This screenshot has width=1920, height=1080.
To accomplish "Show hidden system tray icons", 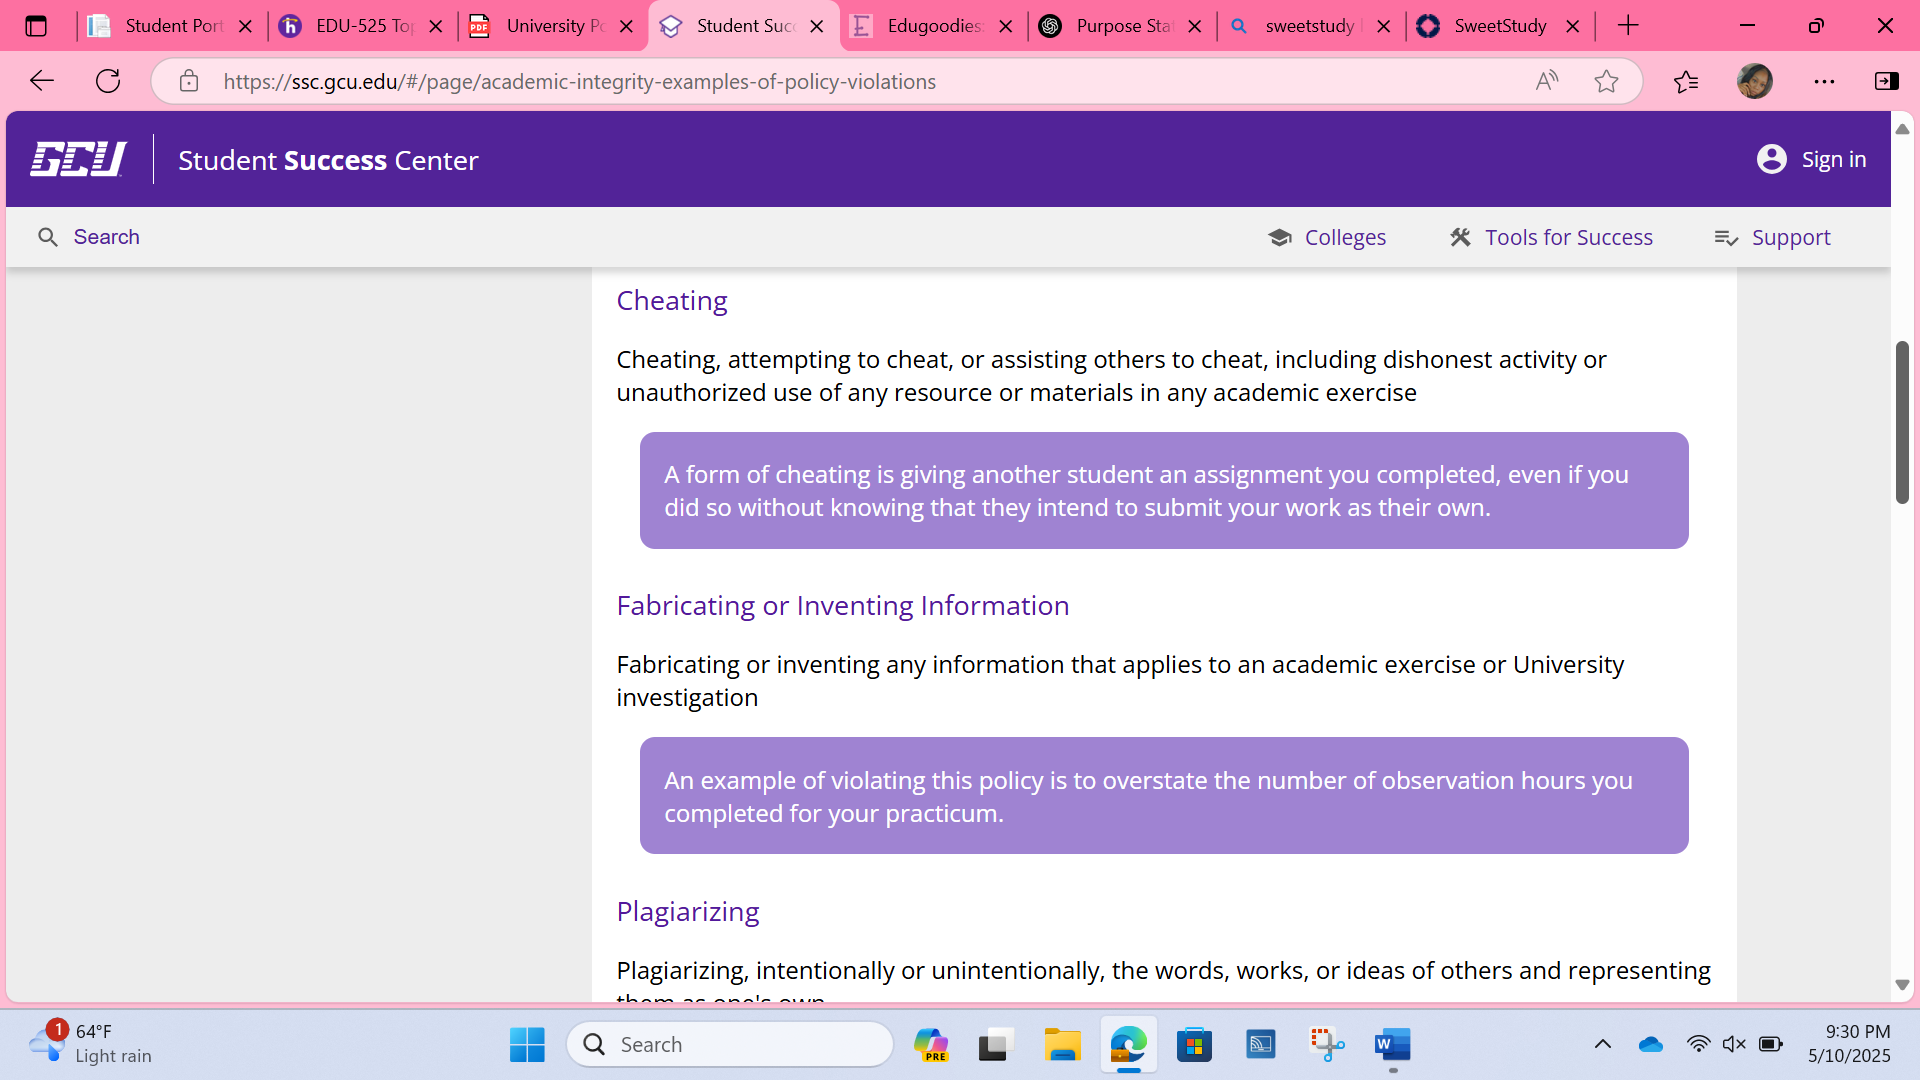I will click(1602, 1044).
